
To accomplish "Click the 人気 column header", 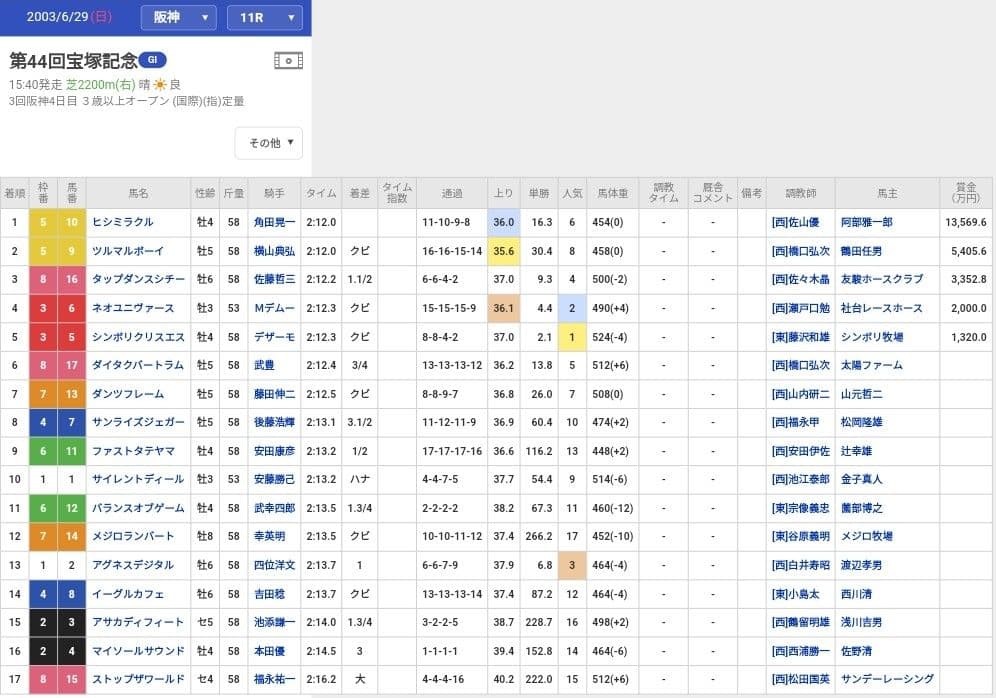I will [572, 192].
